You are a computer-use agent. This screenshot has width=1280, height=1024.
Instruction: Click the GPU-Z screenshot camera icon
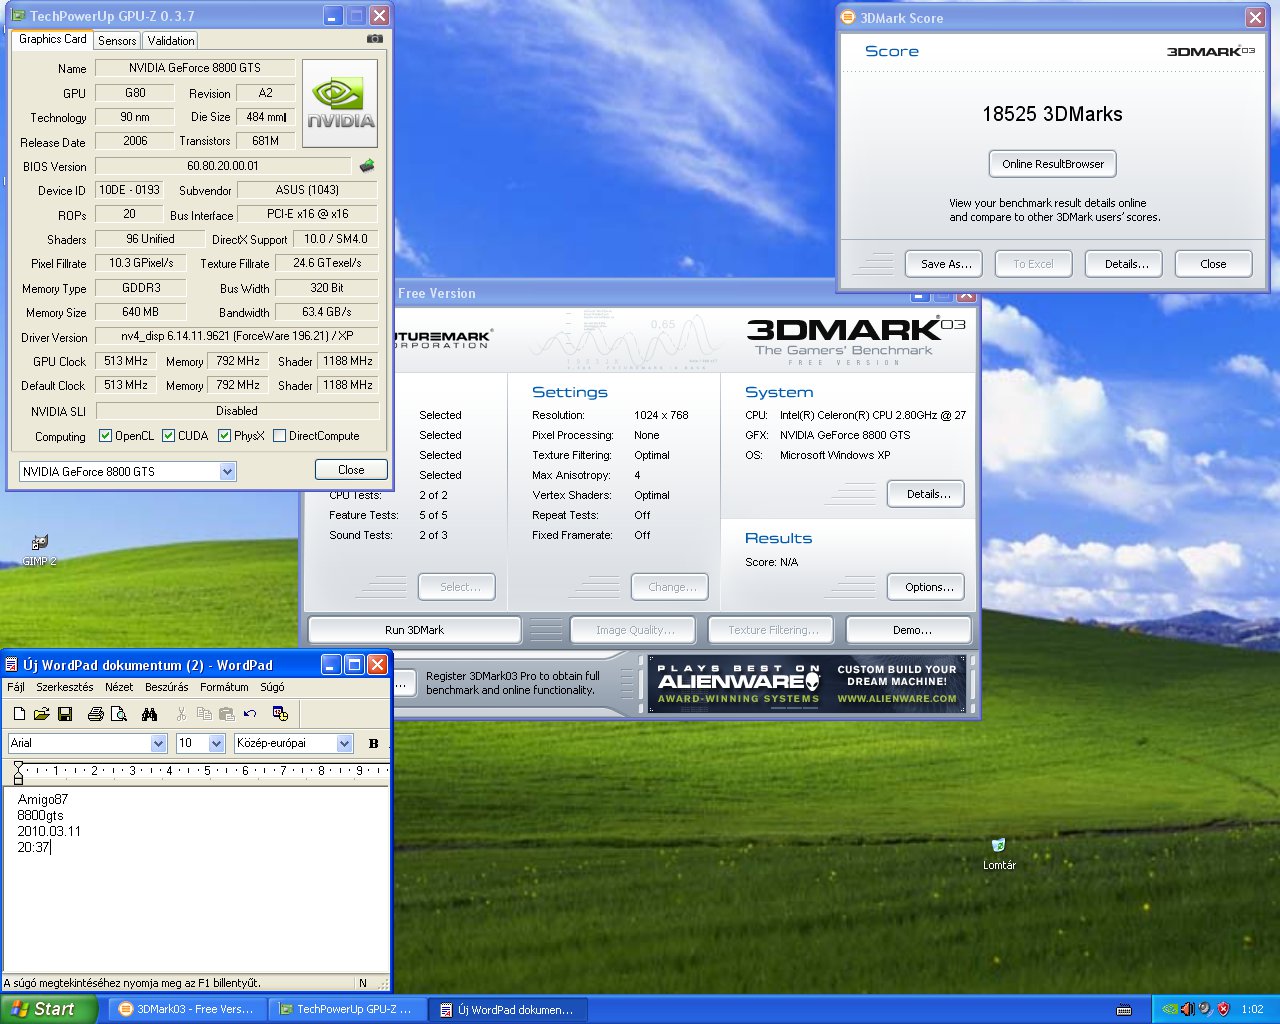point(375,39)
